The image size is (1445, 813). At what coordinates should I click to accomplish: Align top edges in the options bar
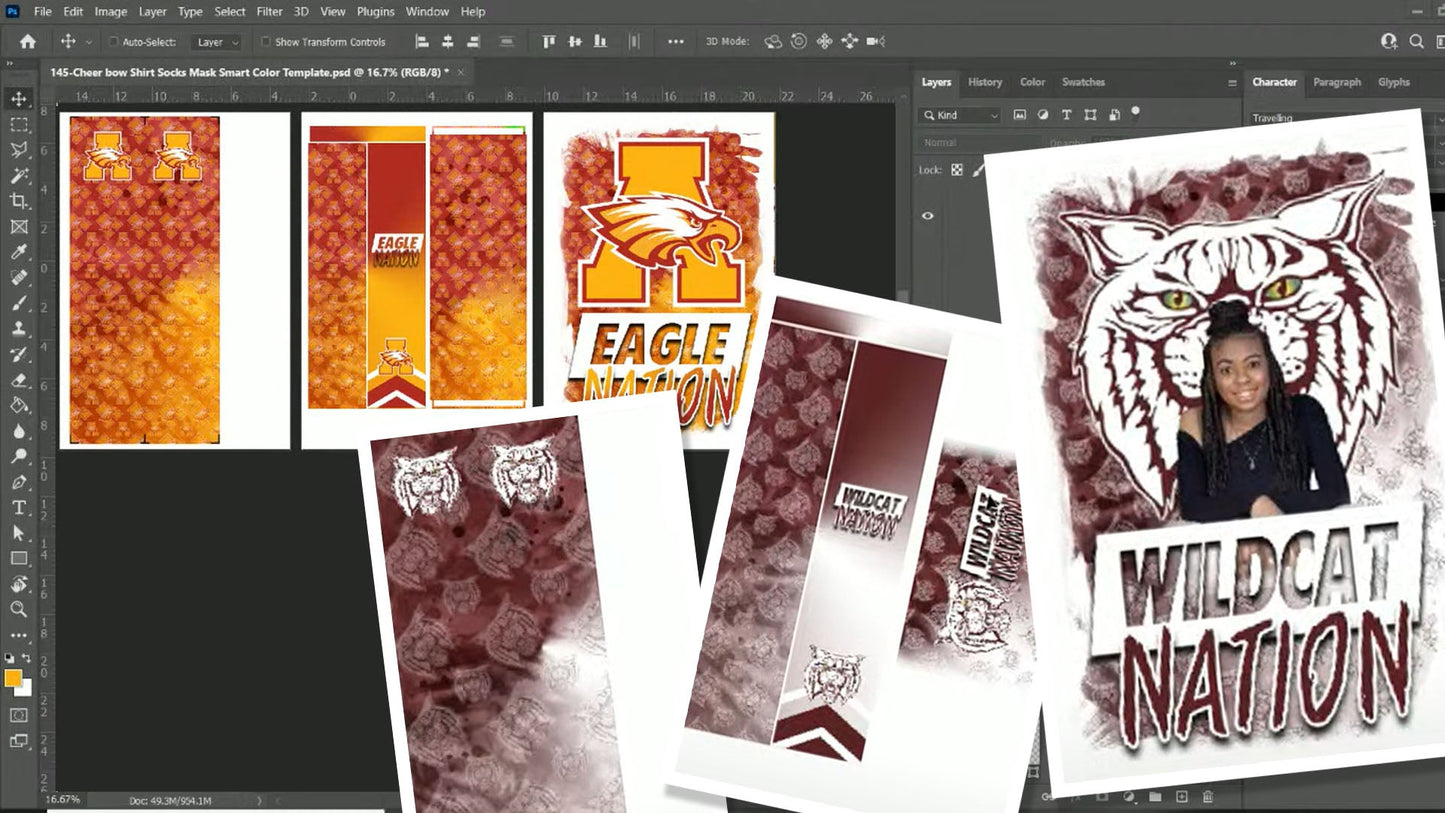(549, 42)
